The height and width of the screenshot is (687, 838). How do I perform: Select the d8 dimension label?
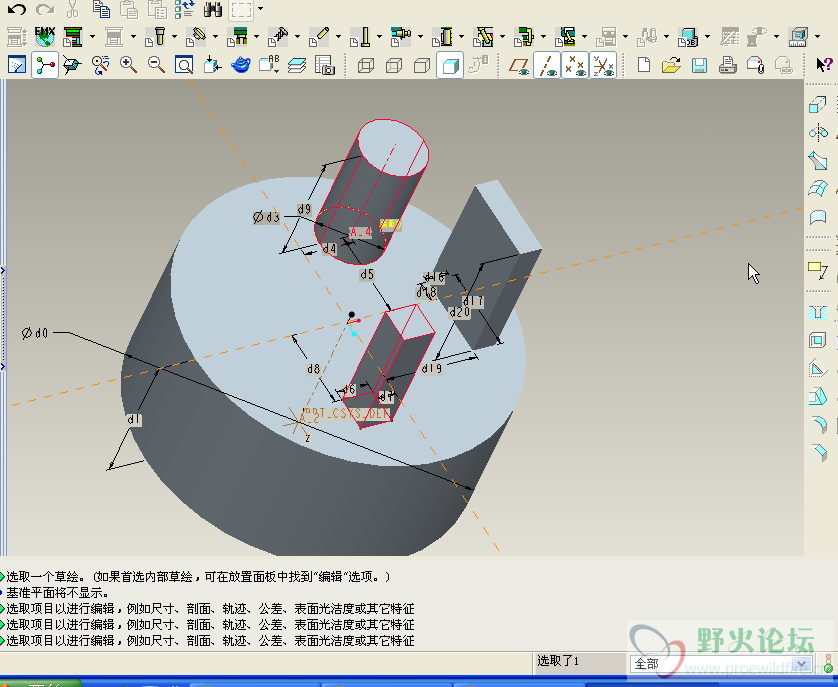tap(313, 369)
